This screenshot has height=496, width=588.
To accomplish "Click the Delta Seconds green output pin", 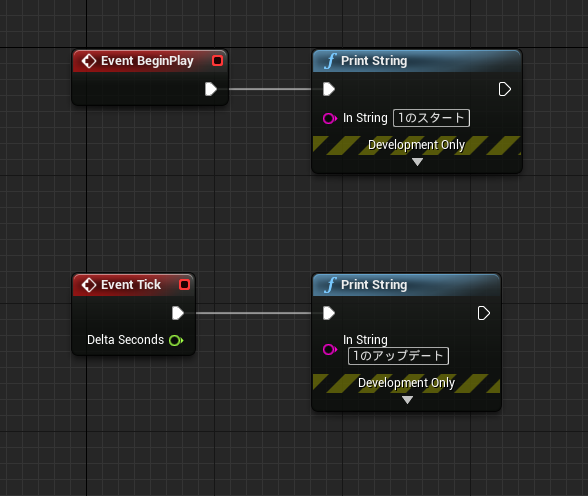I will click(176, 340).
